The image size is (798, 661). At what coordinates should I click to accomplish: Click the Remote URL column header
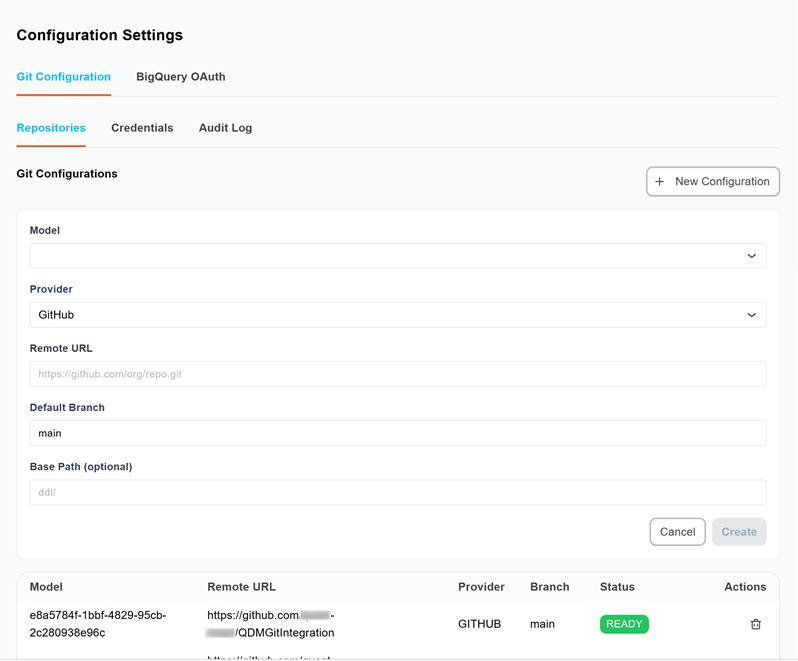[241, 587]
